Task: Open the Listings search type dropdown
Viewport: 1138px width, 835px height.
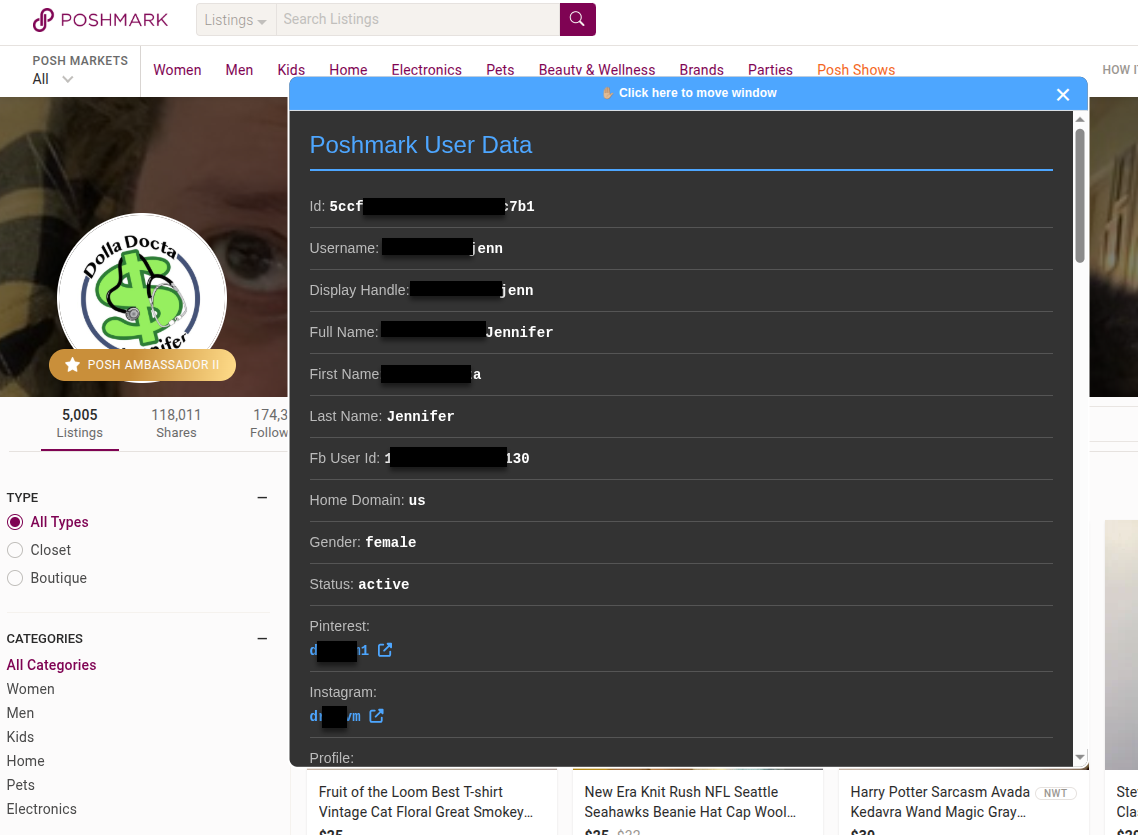Action: tap(235, 20)
